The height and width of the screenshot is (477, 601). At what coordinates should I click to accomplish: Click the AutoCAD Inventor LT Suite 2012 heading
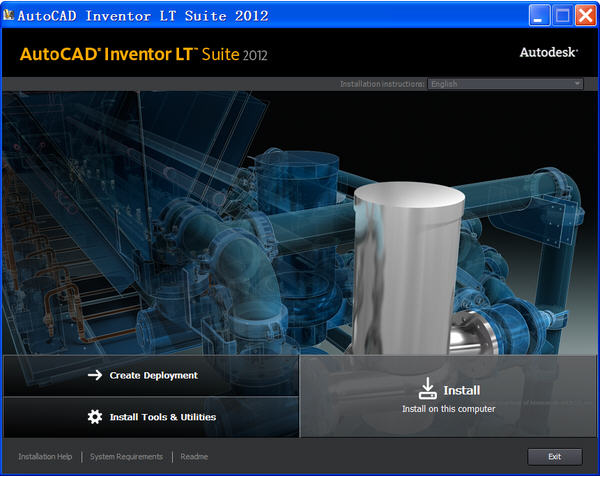point(144,54)
